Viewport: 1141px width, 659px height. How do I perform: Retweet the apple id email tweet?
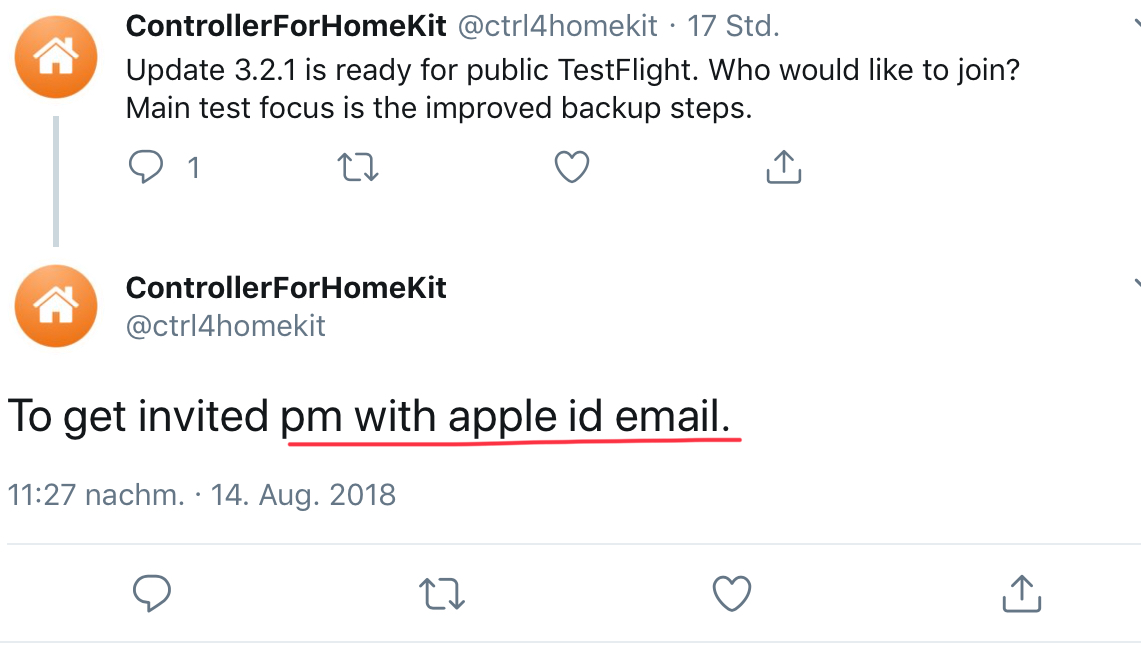(x=441, y=594)
